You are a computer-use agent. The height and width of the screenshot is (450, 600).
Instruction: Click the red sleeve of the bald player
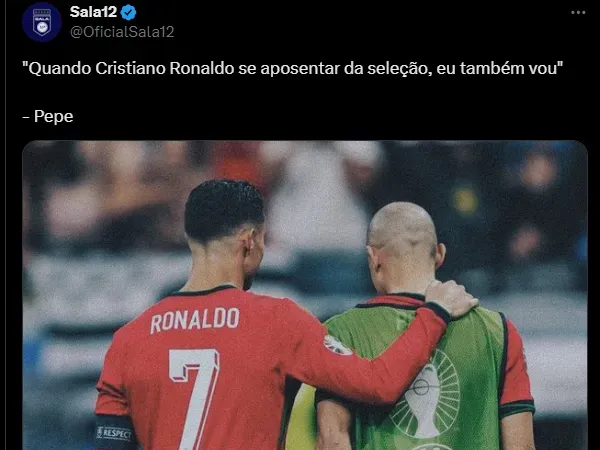tap(517, 367)
